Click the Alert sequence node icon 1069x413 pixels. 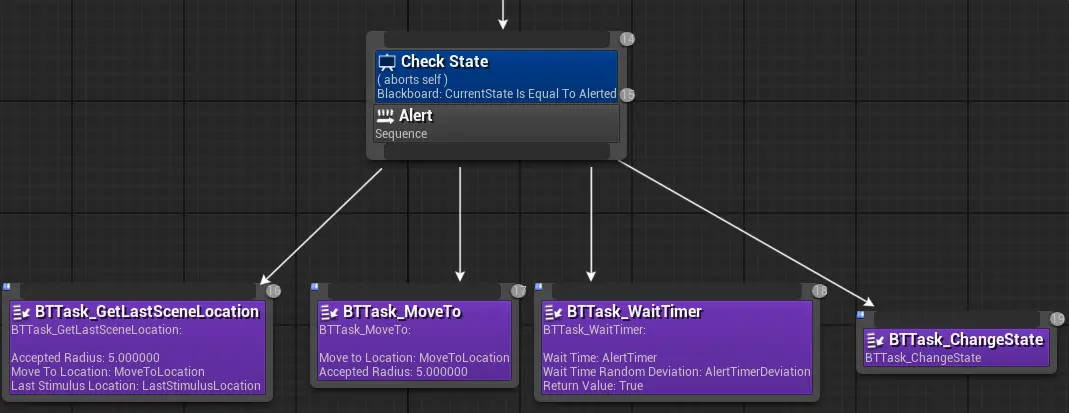[385, 116]
